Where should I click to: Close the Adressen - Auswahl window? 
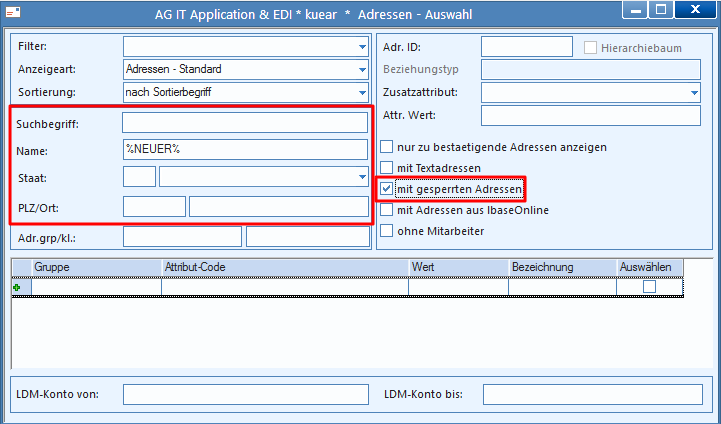[x=695, y=10]
